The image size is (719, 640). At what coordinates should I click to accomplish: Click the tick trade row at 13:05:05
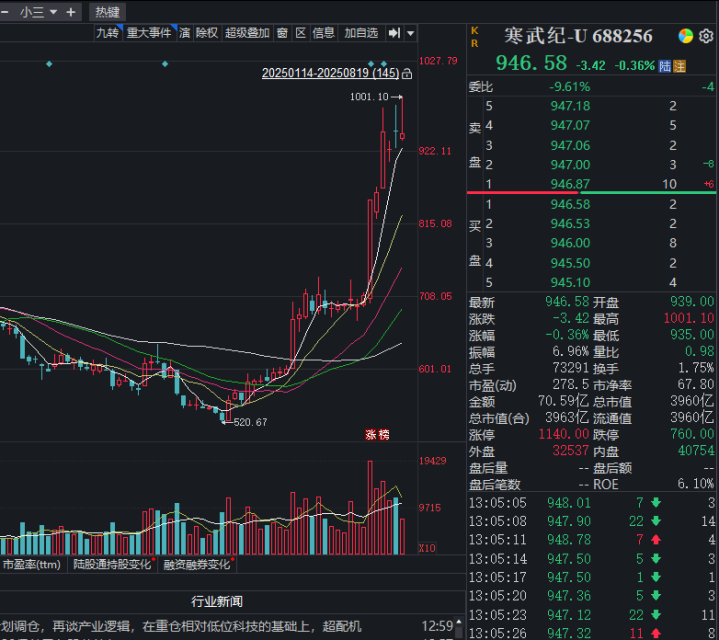point(592,503)
